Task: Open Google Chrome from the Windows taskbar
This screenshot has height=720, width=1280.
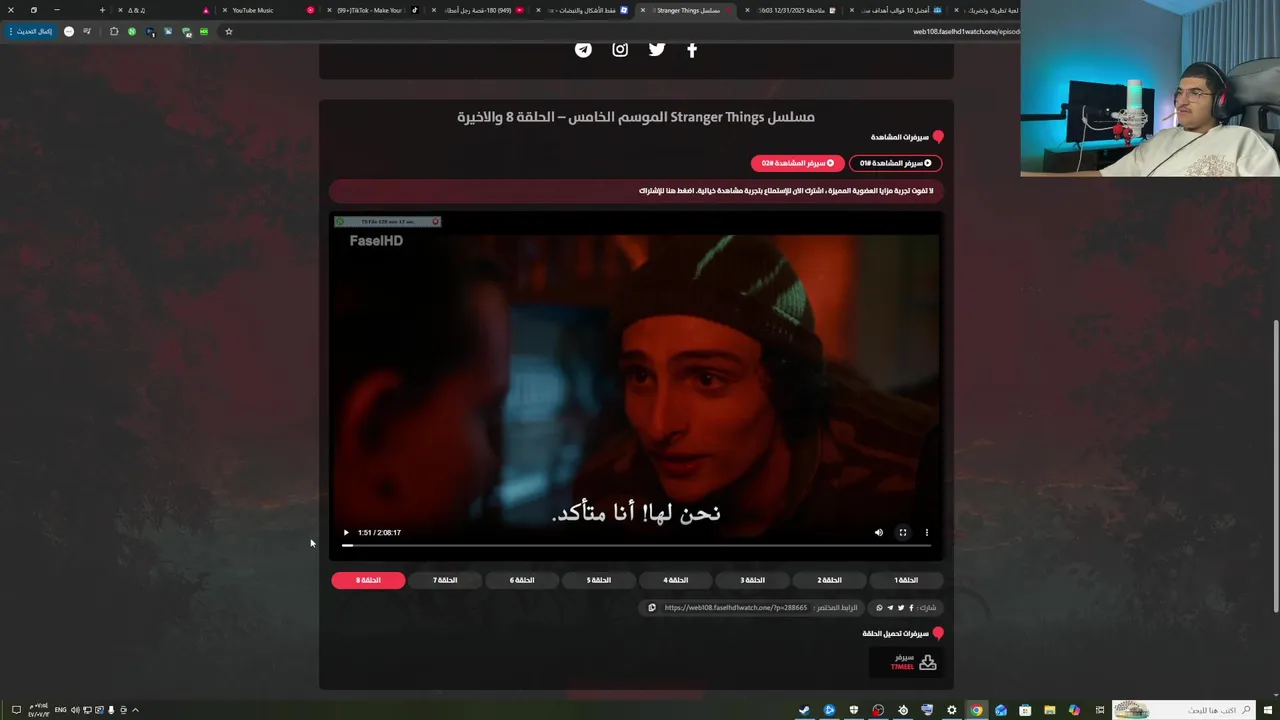Action: [x=976, y=710]
